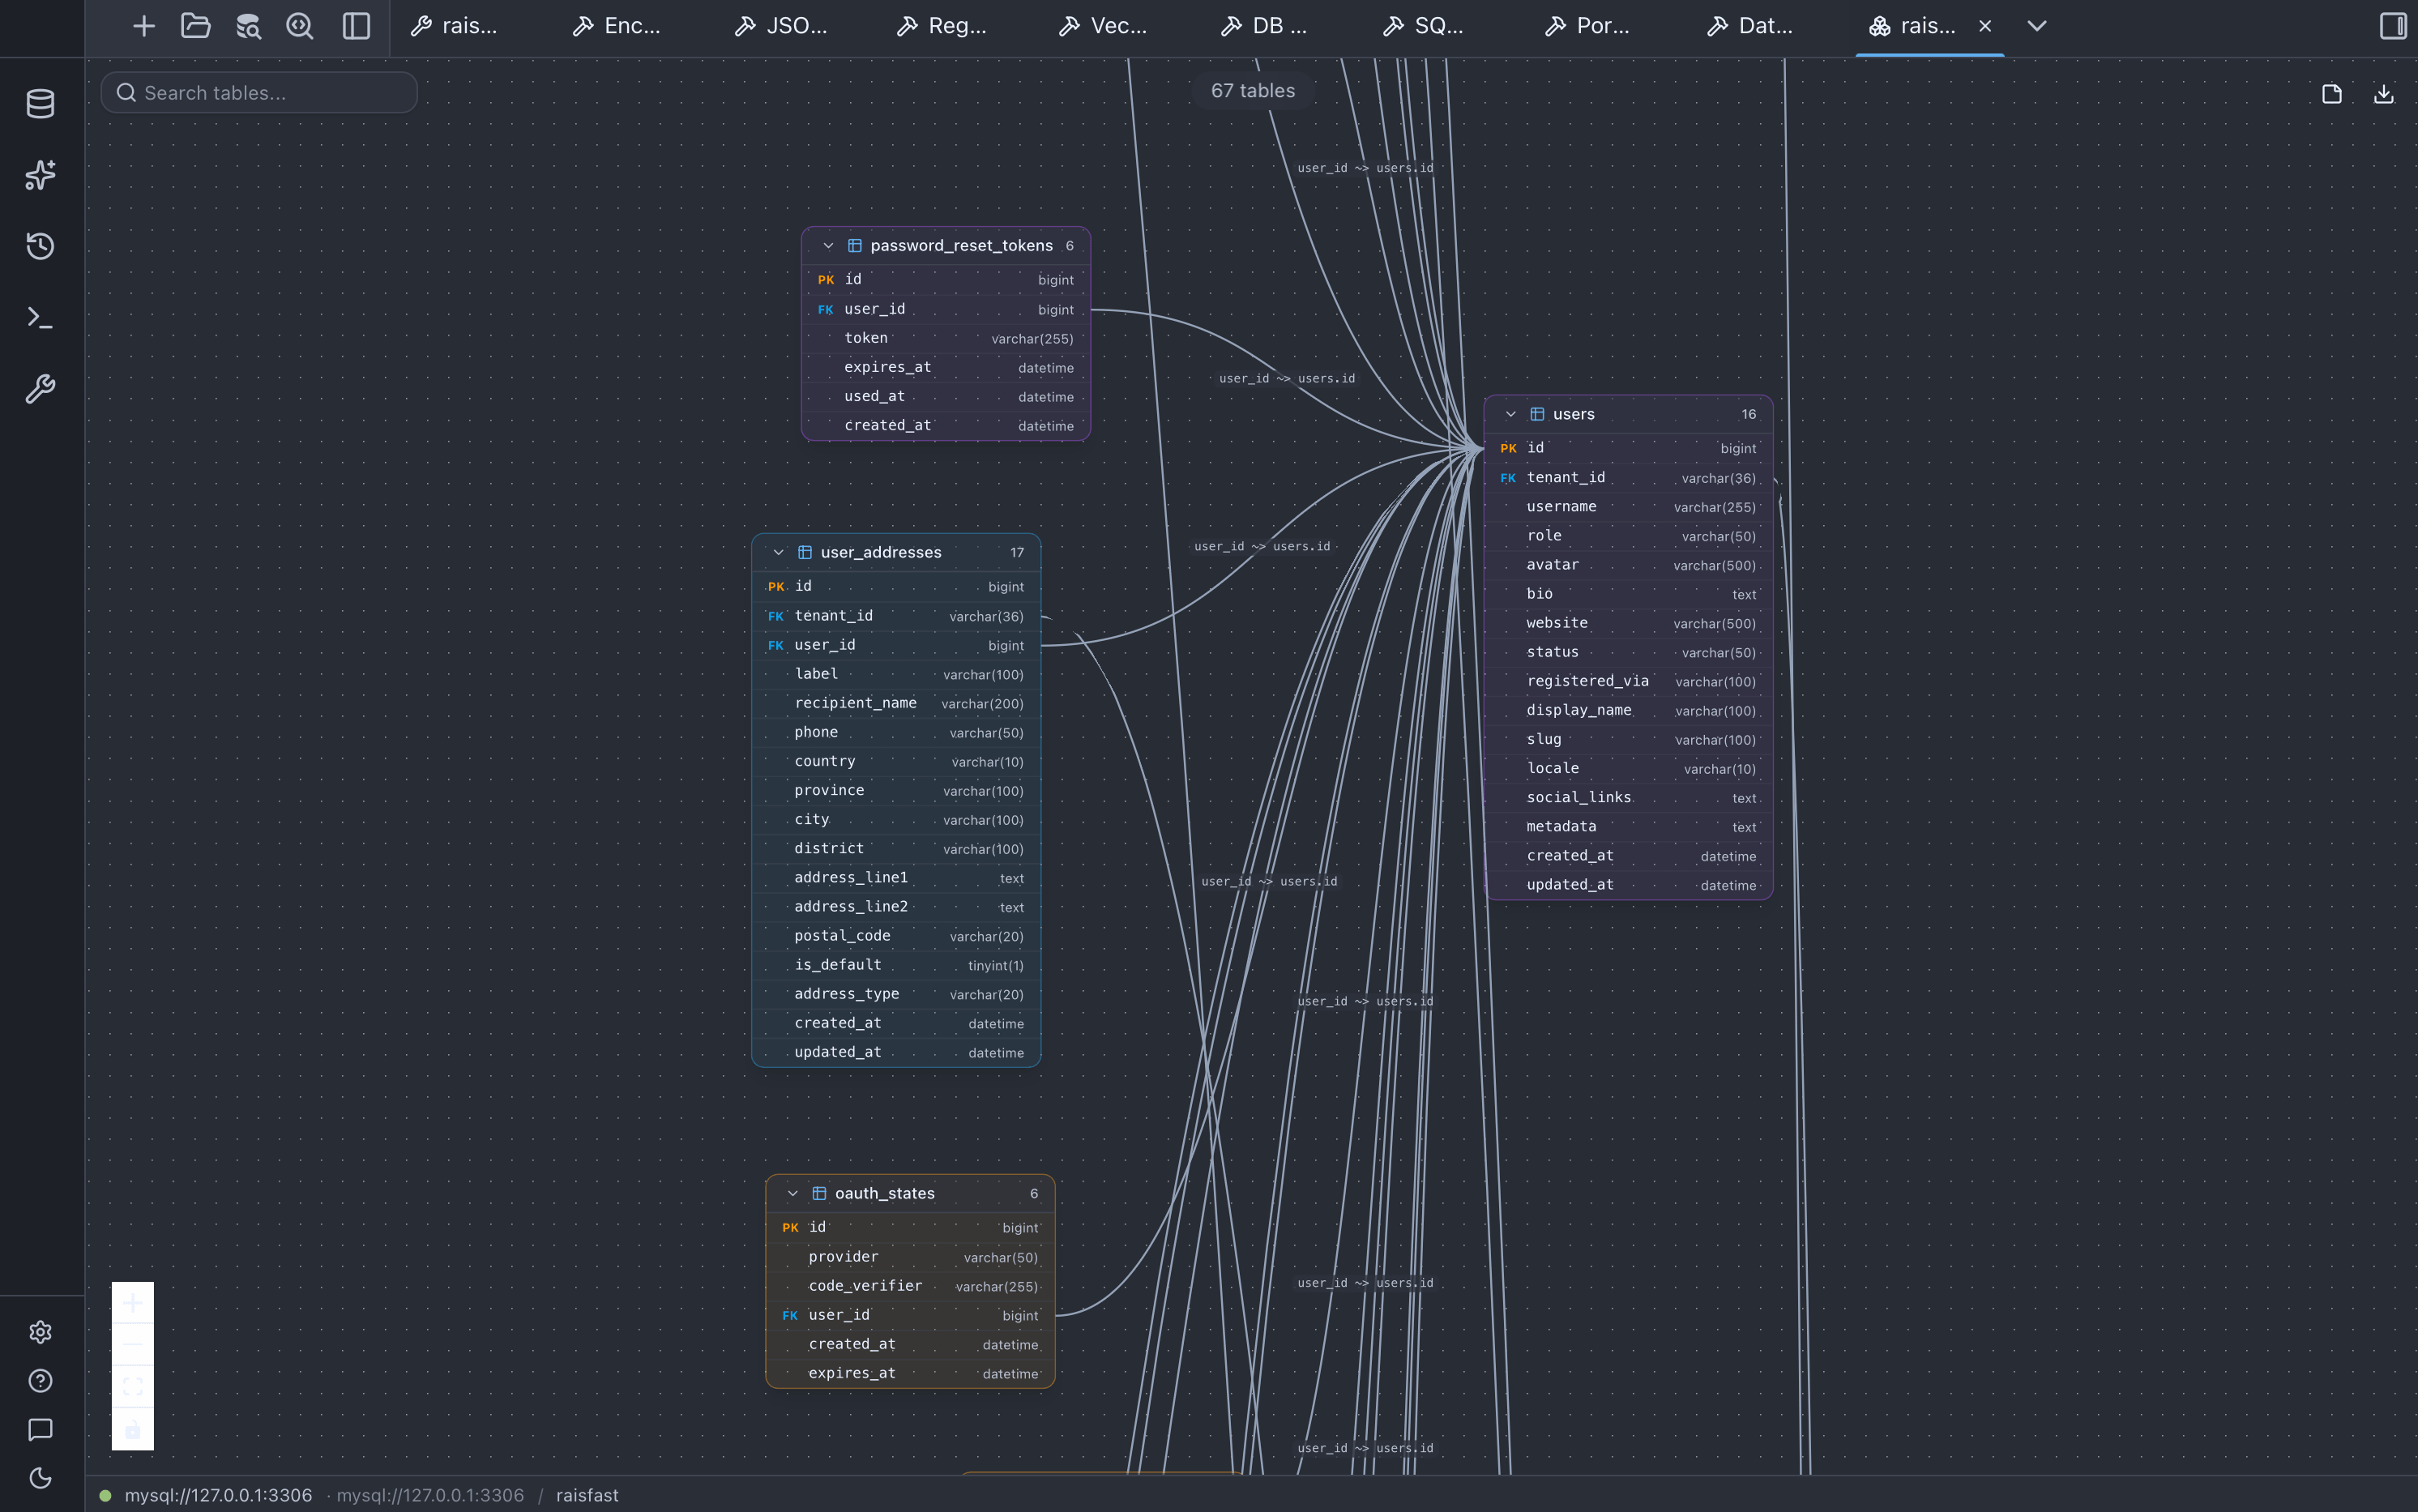Select the user_id foreign key in oauth_states
Viewport: 2418px width, 1512px height.
910,1316
